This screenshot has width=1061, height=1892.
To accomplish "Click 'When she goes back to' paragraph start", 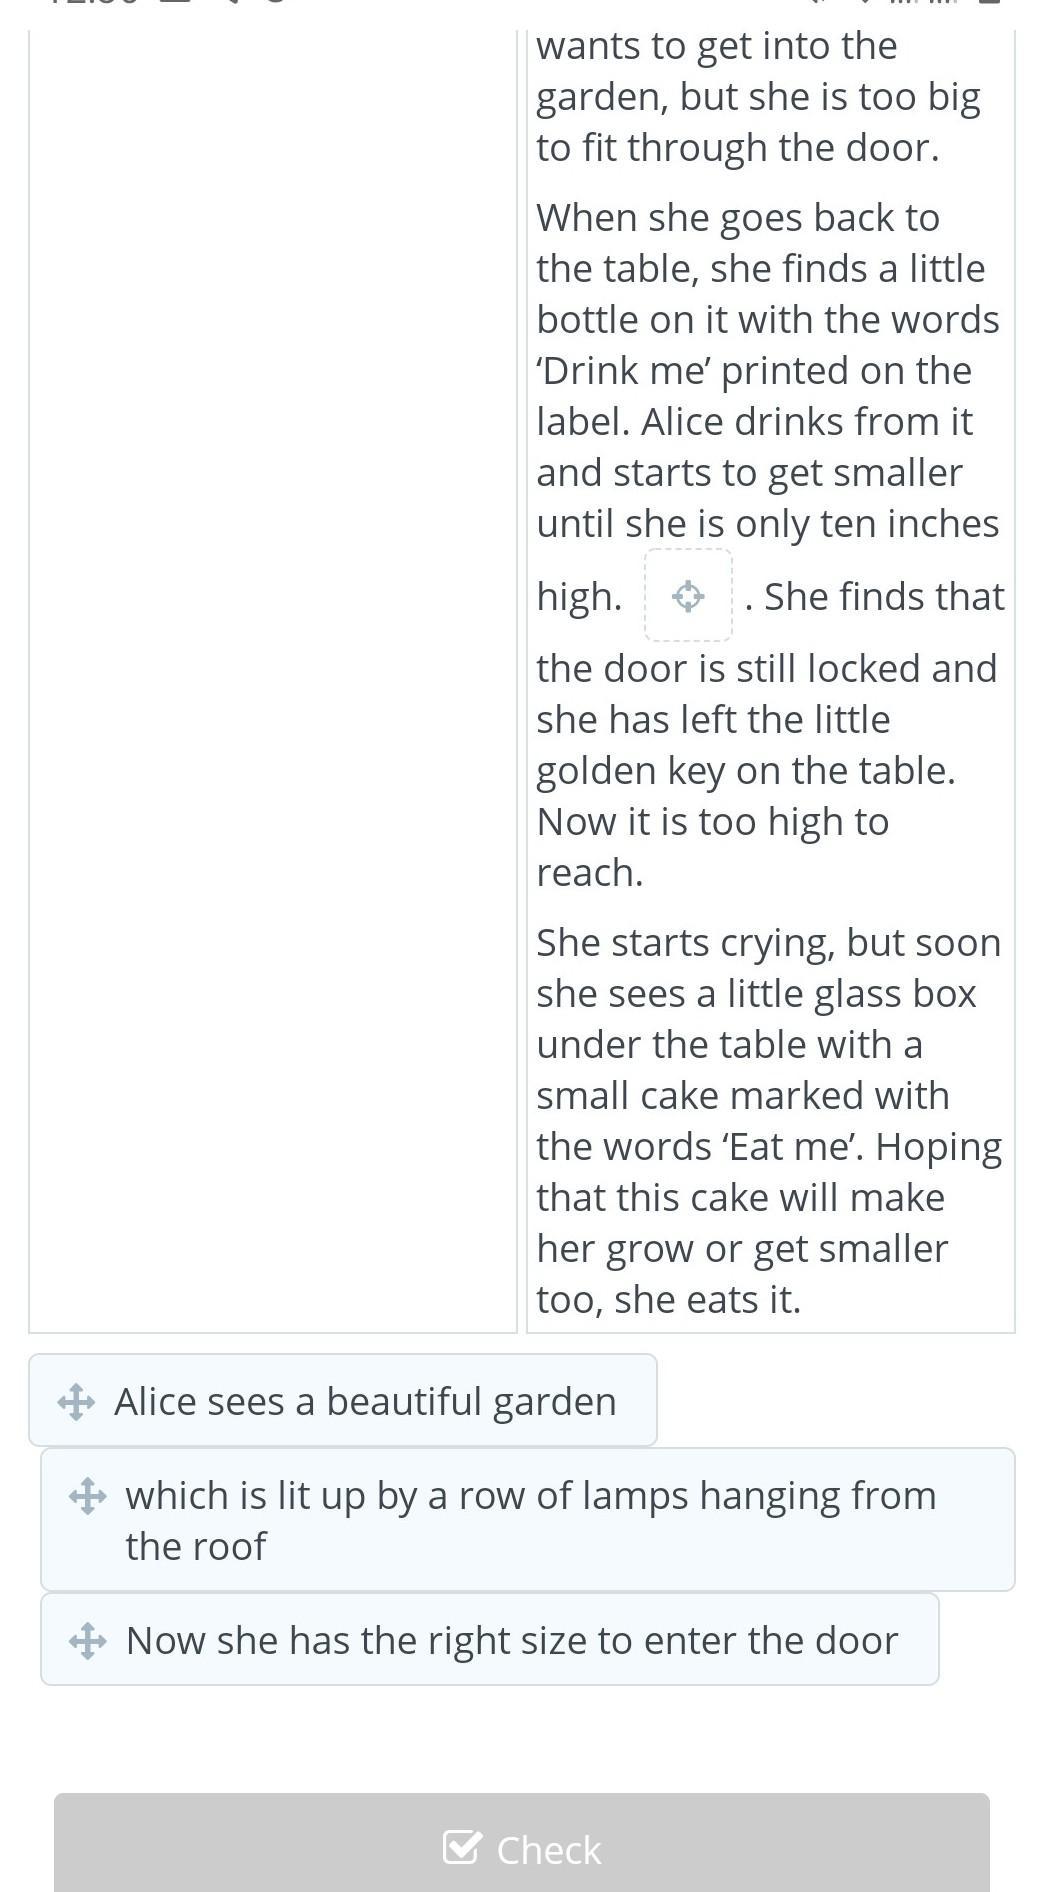I will (738, 218).
